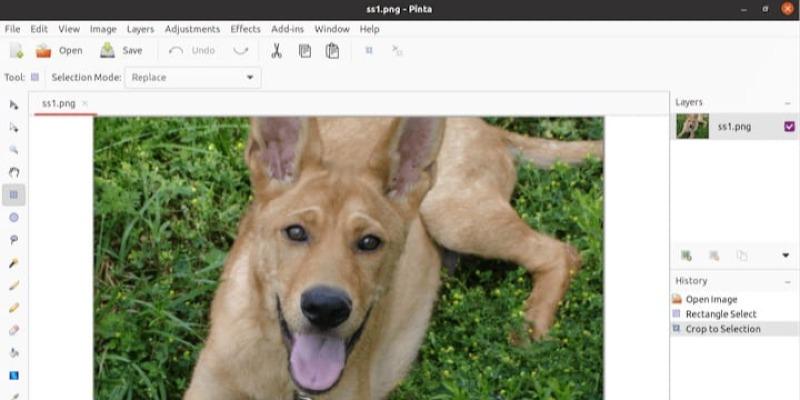Click the Copy icon in toolbar
Viewport: 800px width, 400px height.
tap(305, 51)
